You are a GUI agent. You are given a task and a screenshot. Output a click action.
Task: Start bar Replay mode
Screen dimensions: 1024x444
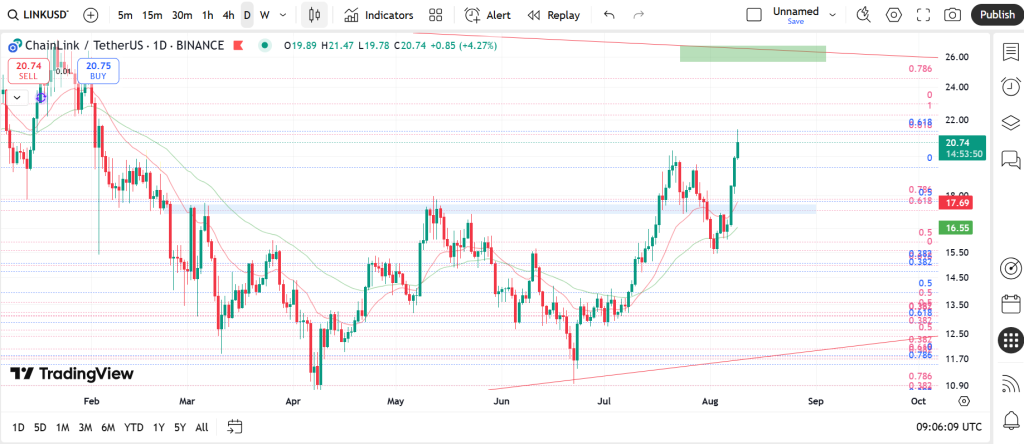click(553, 14)
